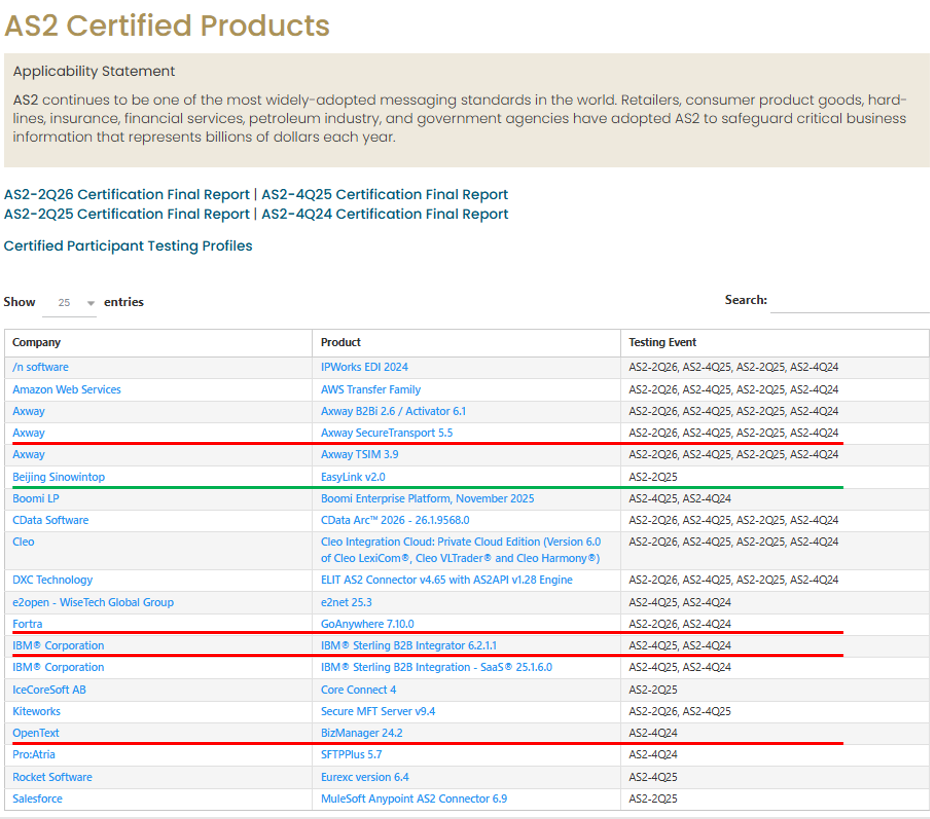This screenshot has height=819, width=930.
Task: Open the OpenText company link
Action: 36,733
